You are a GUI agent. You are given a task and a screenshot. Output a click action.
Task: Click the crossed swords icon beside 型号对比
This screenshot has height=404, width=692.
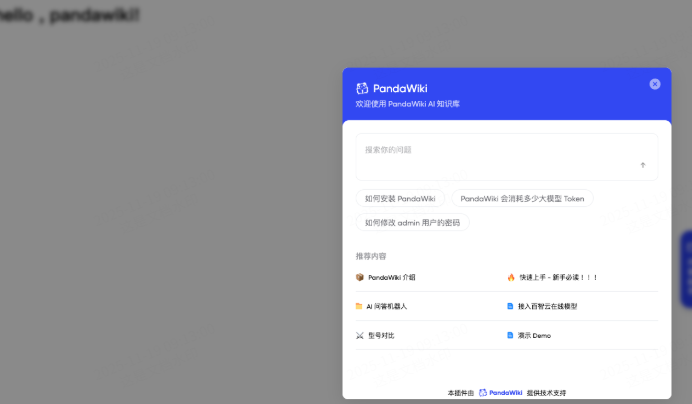point(360,336)
